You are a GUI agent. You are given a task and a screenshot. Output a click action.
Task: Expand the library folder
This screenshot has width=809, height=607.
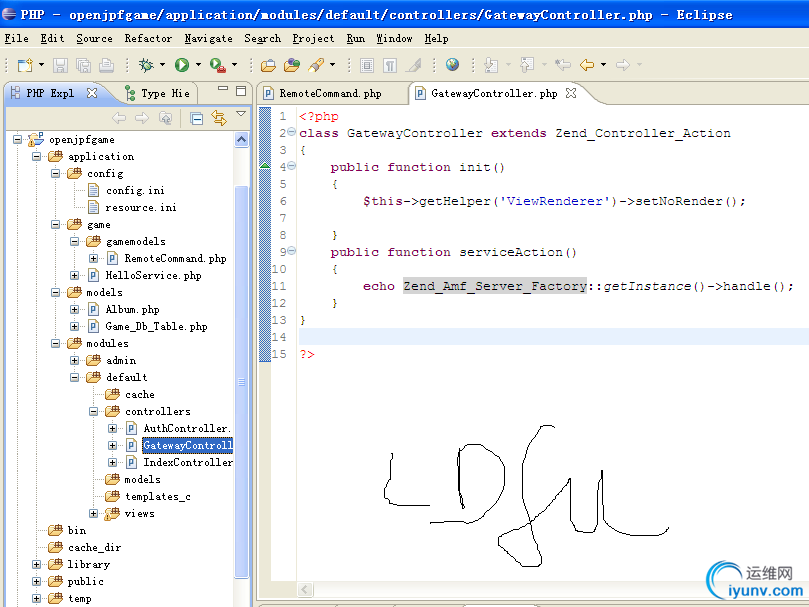tap(36, 565)
